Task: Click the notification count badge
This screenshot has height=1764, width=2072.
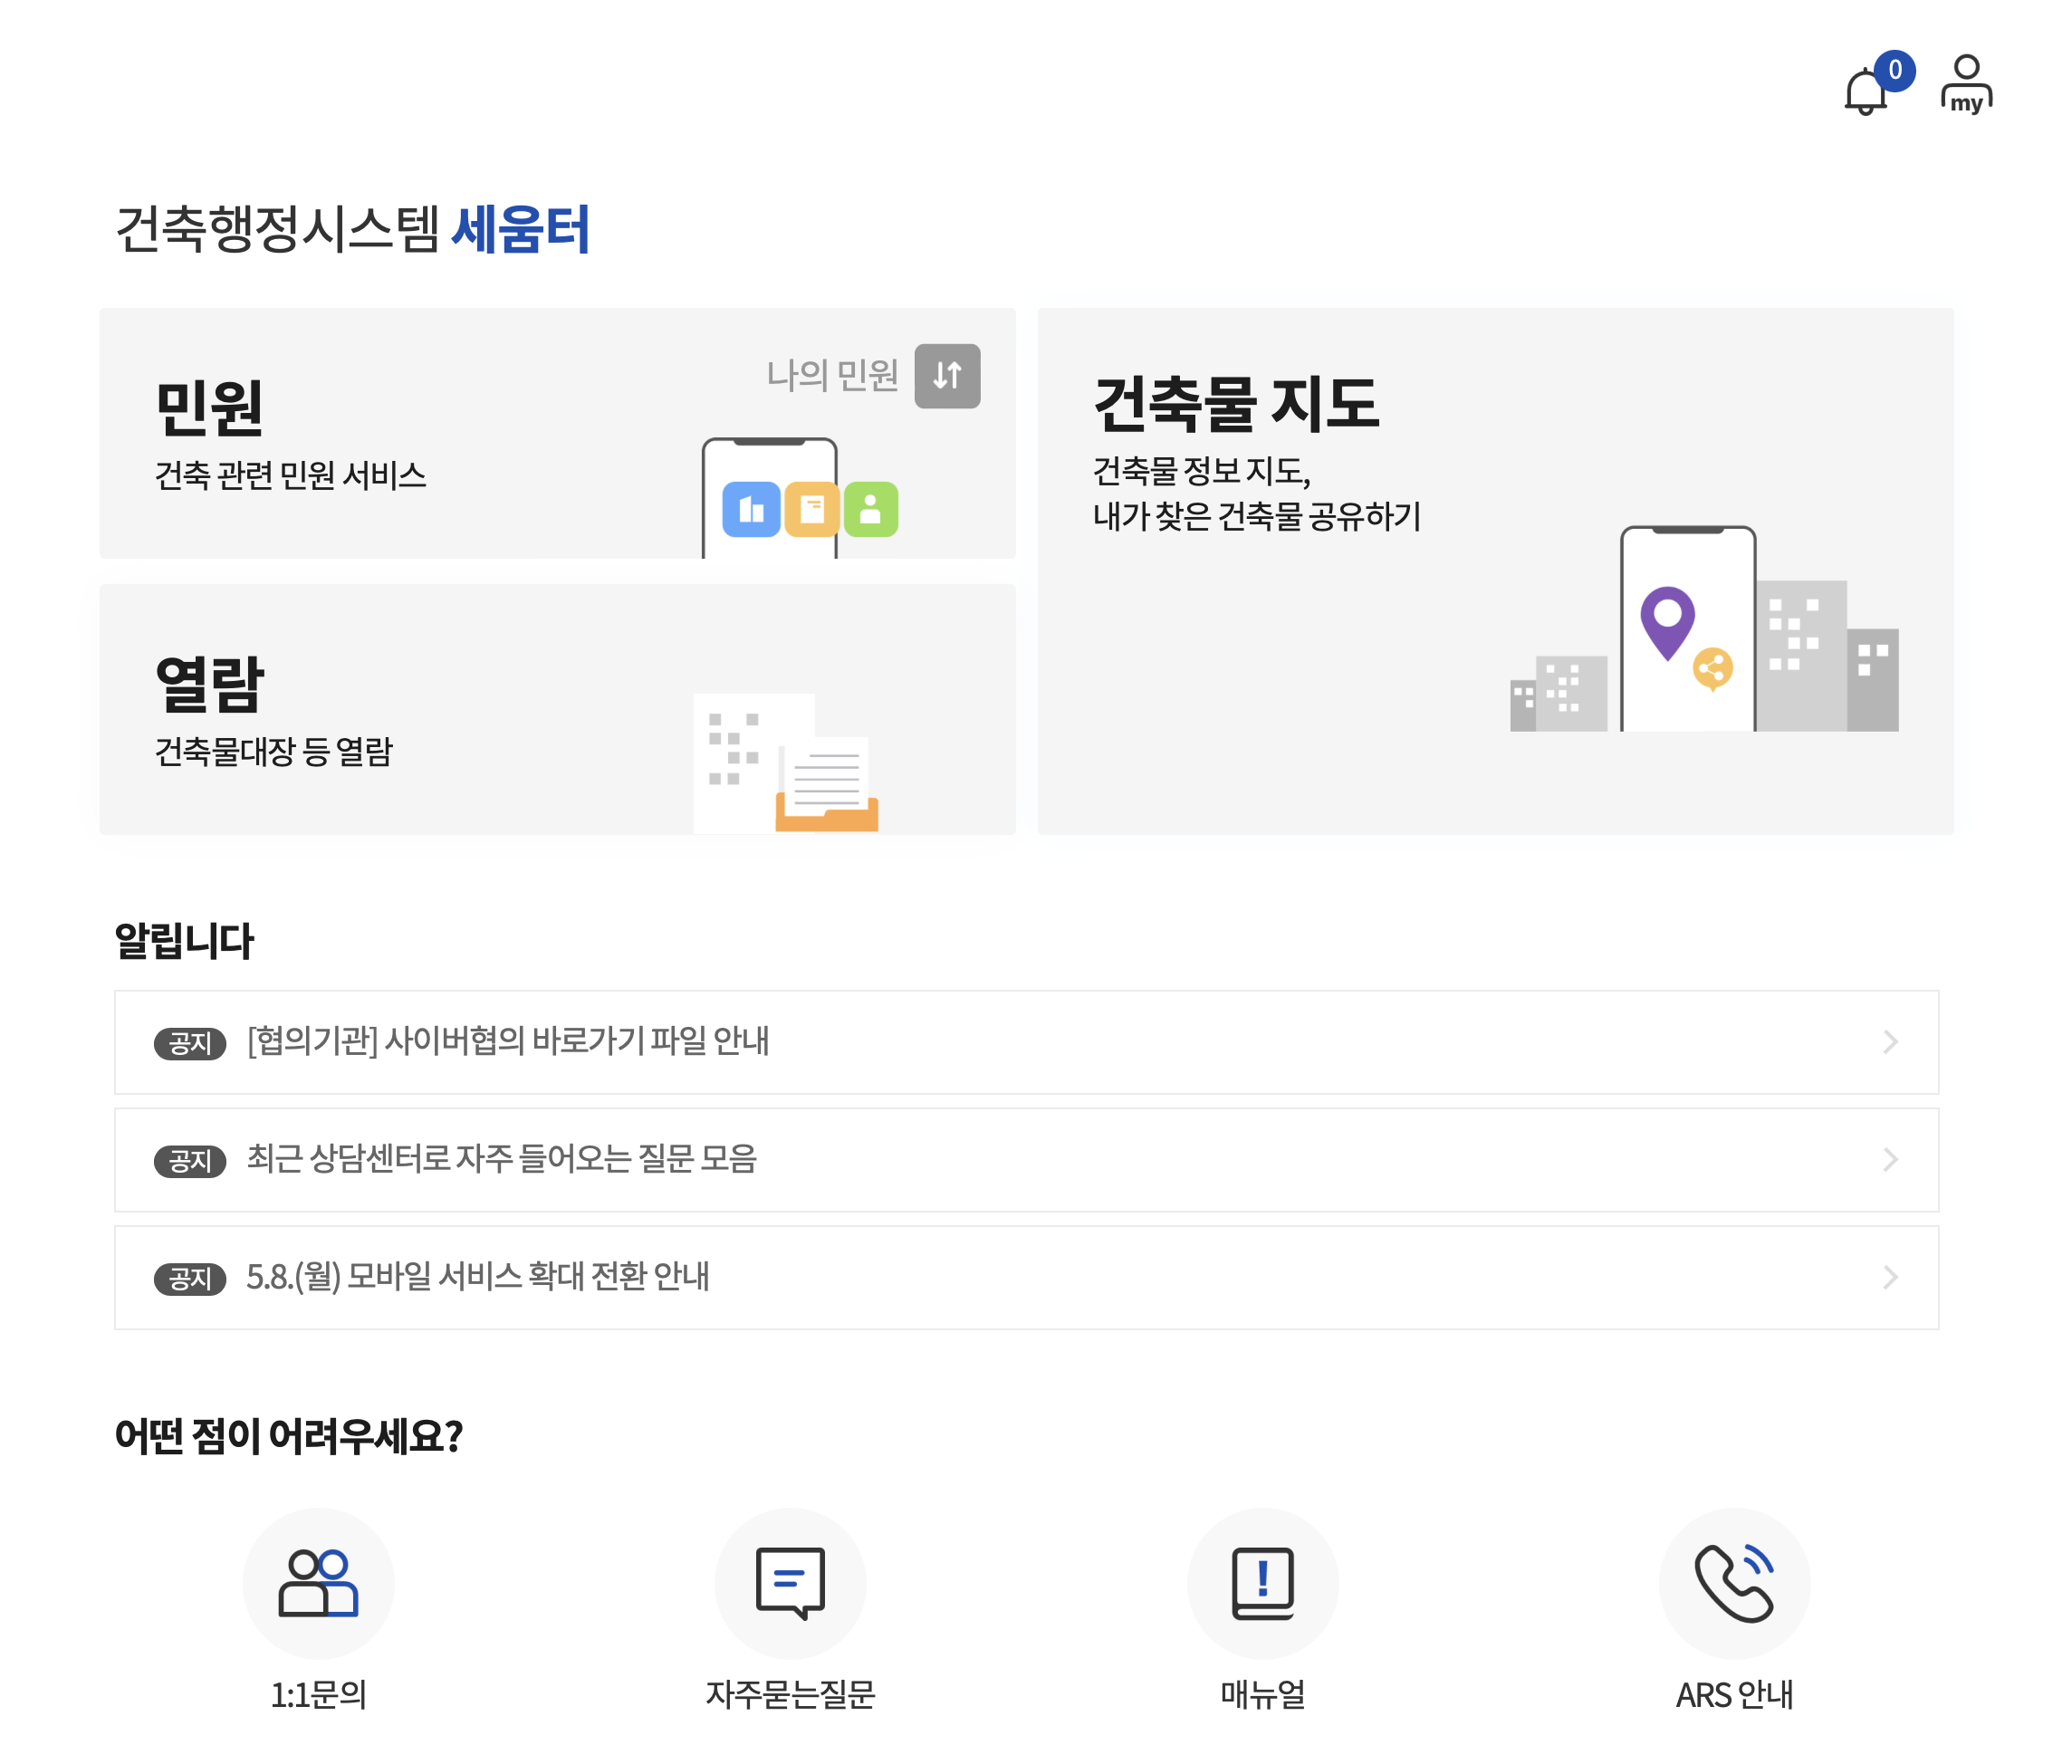Action: click(1894, 70)
